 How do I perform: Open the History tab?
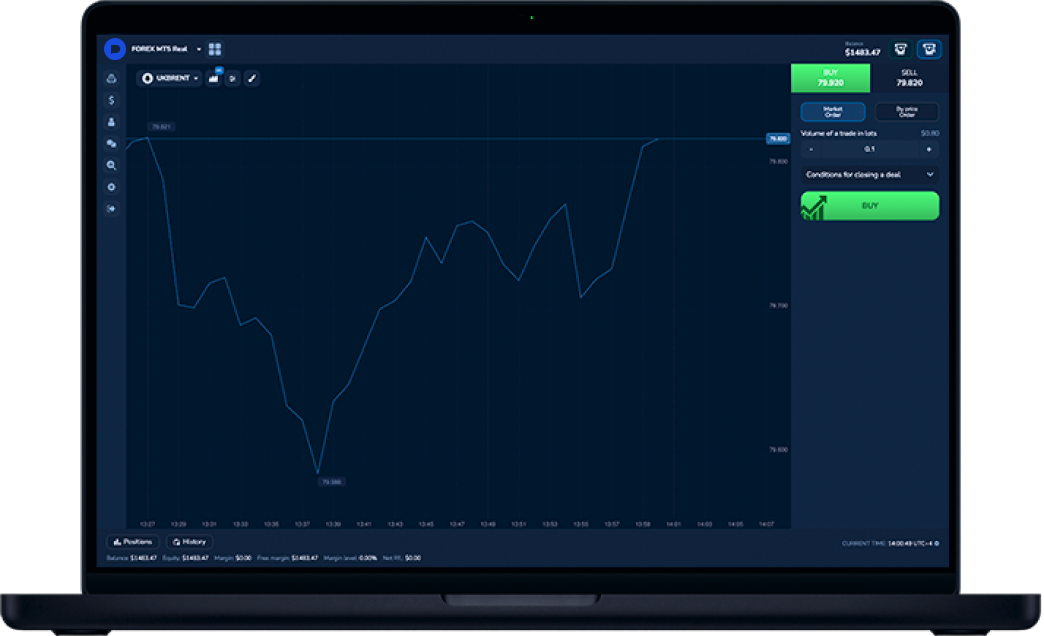(x=189, y=542)
